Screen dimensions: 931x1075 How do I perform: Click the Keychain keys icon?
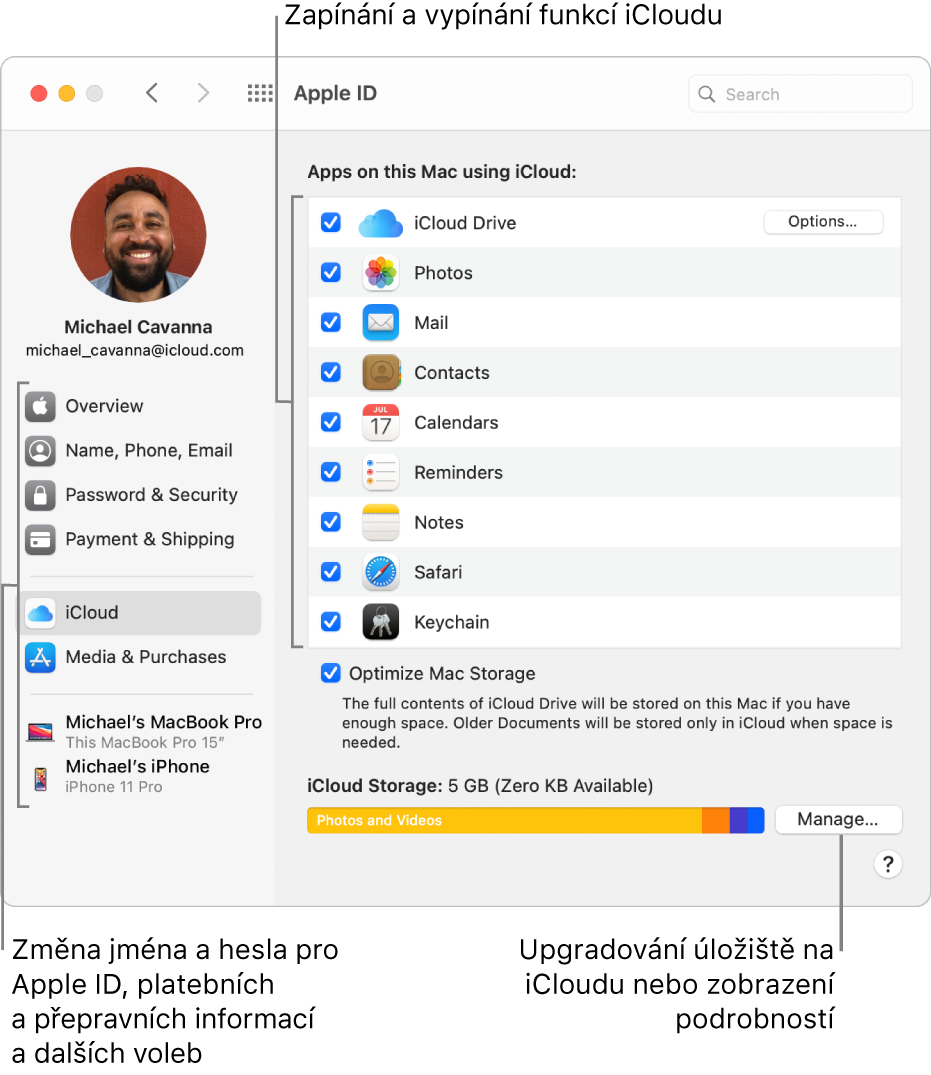tap(380, 622)
